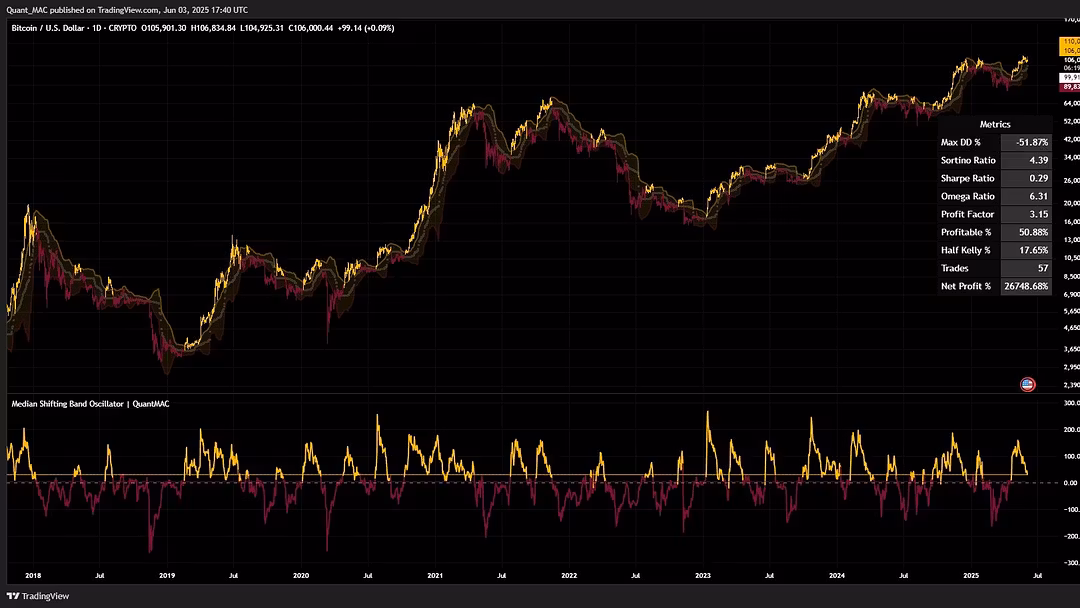
Task: Click the Profit Factor label
Action: (x=967, y=214)
